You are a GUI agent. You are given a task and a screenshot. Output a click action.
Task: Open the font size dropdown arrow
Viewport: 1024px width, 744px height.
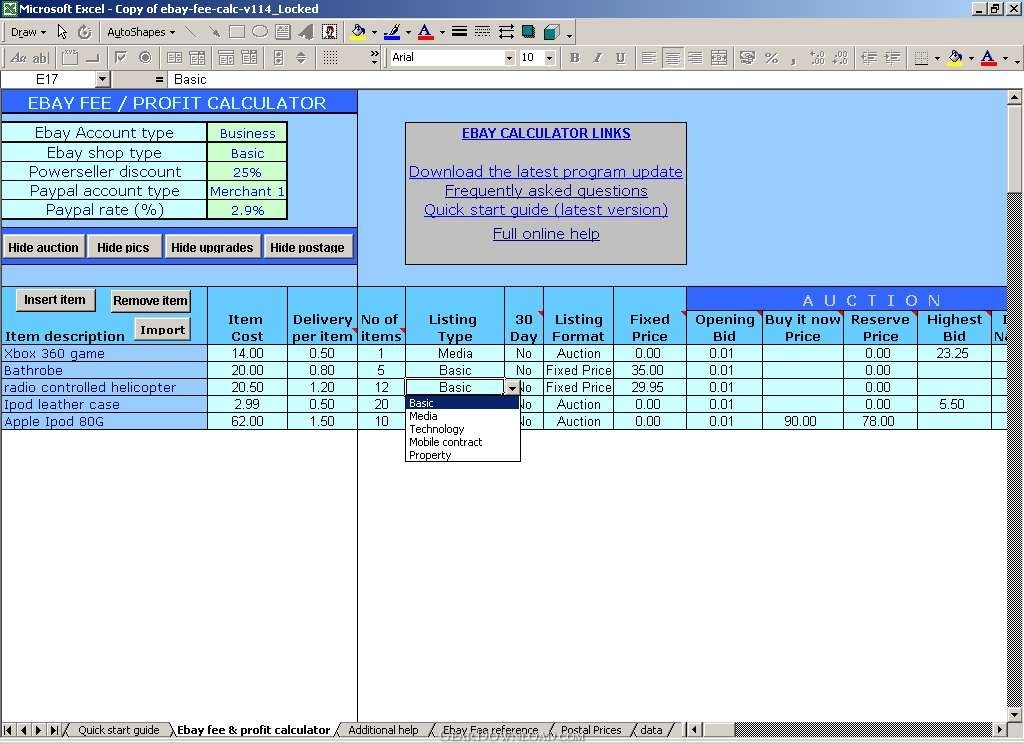[549, 57]
